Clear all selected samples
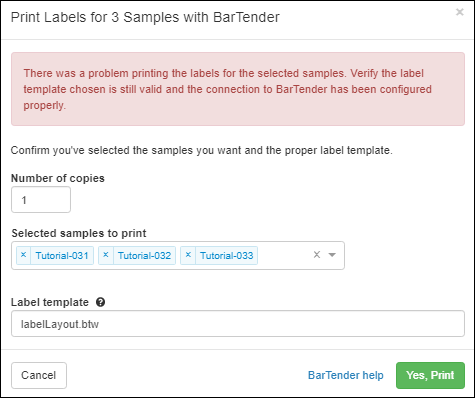 (317, 255)
